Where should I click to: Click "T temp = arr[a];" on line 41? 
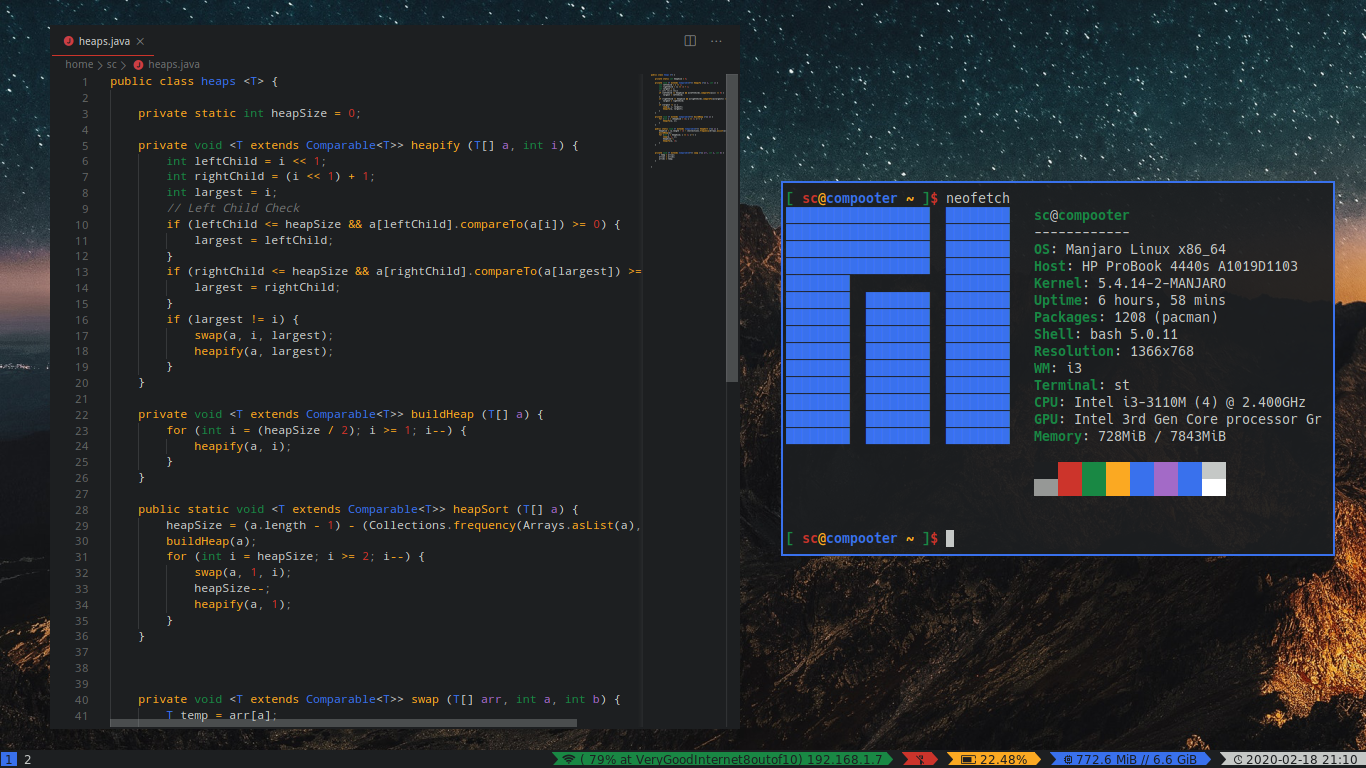pos(221,715)
